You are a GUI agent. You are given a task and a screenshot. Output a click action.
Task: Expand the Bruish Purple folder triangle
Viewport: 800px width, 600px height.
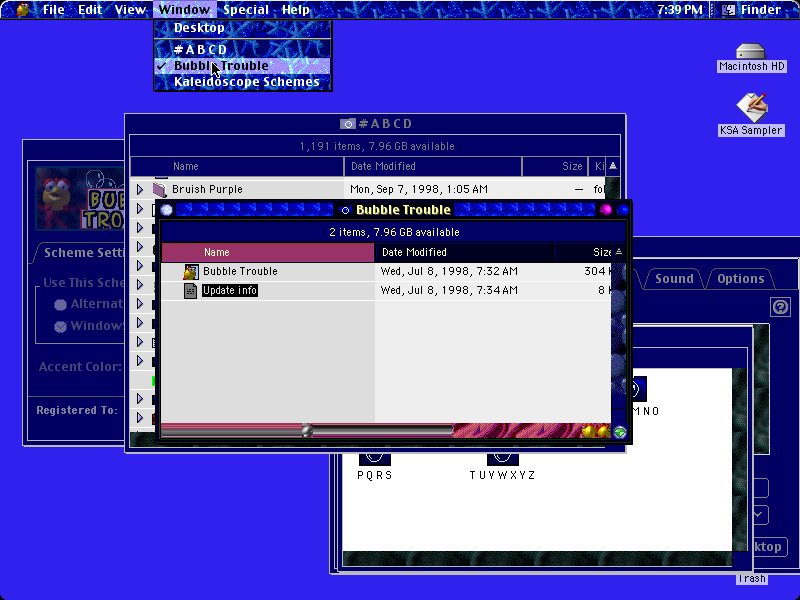tap(140, 190)
